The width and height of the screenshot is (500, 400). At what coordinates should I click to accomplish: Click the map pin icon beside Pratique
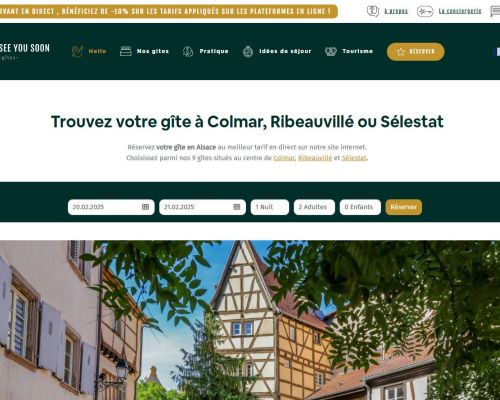[188, 51]
